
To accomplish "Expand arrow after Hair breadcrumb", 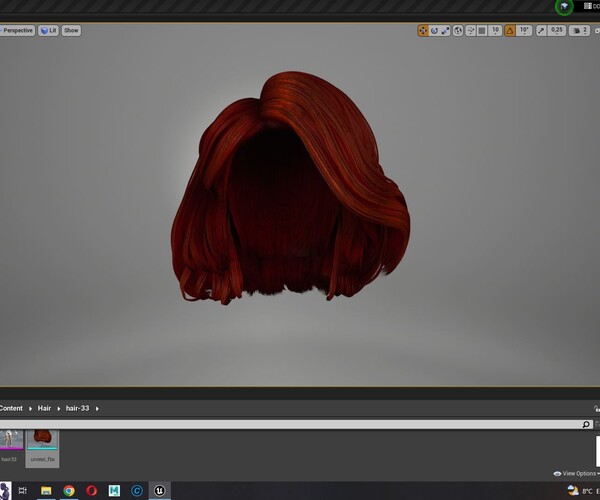I will 59,409.
